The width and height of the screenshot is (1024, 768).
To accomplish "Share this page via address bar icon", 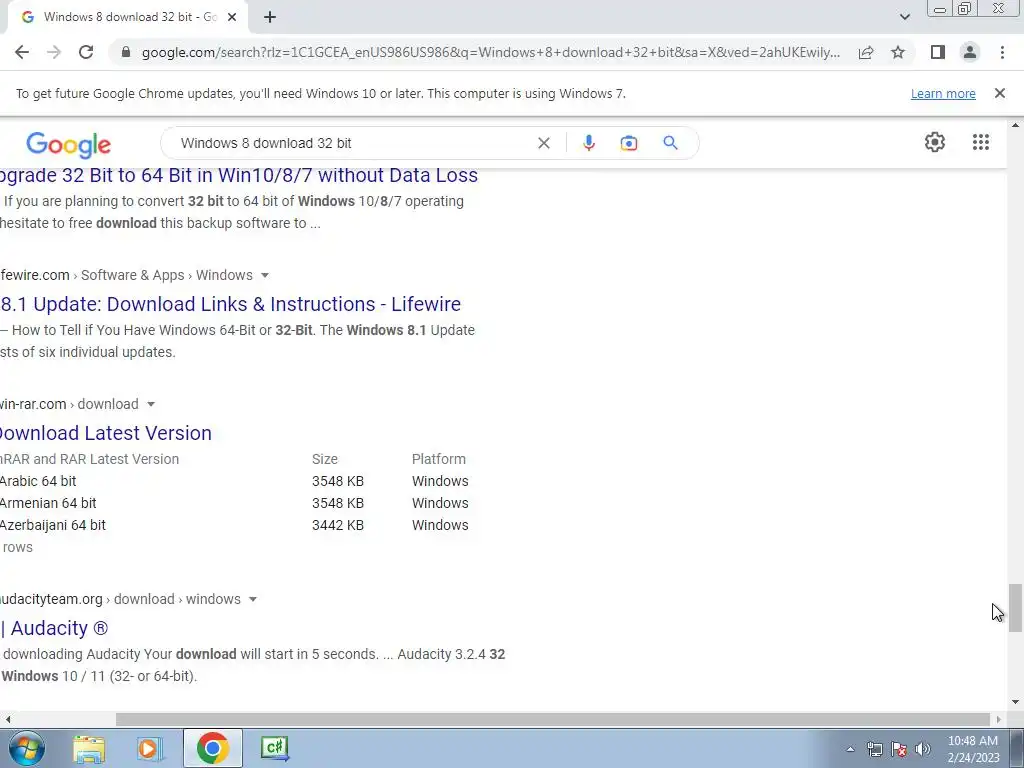I will point(866,52).
